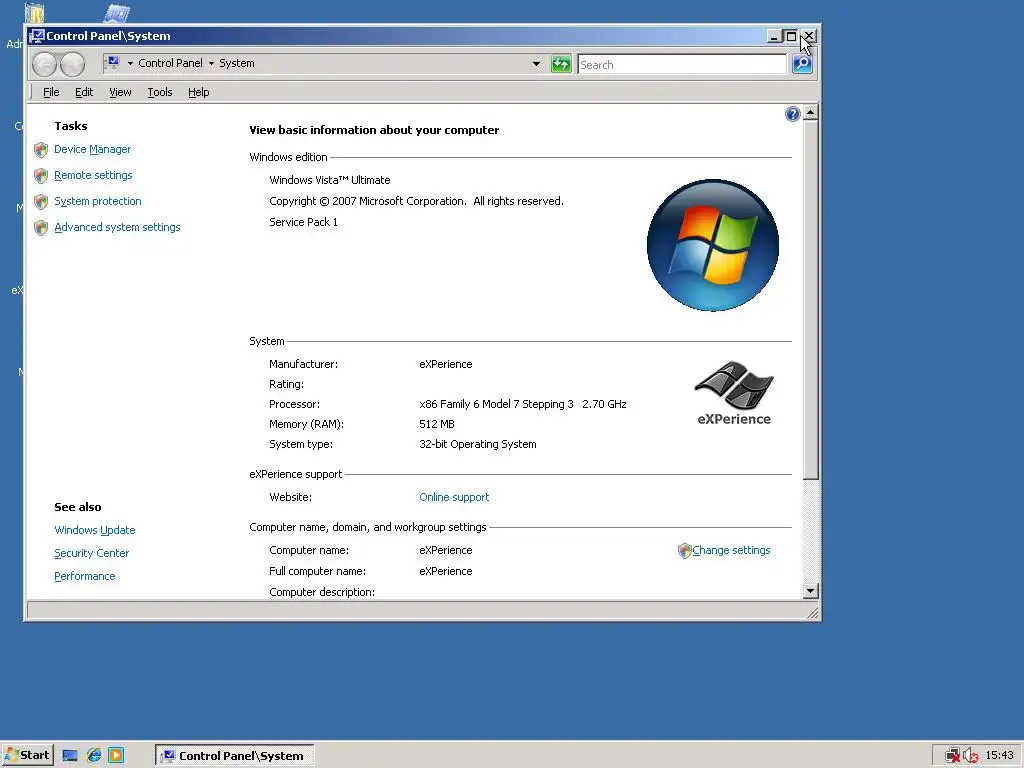Screen dimensions: 1024x768
Task: Click inside the Search box
Action: point(682,65)
